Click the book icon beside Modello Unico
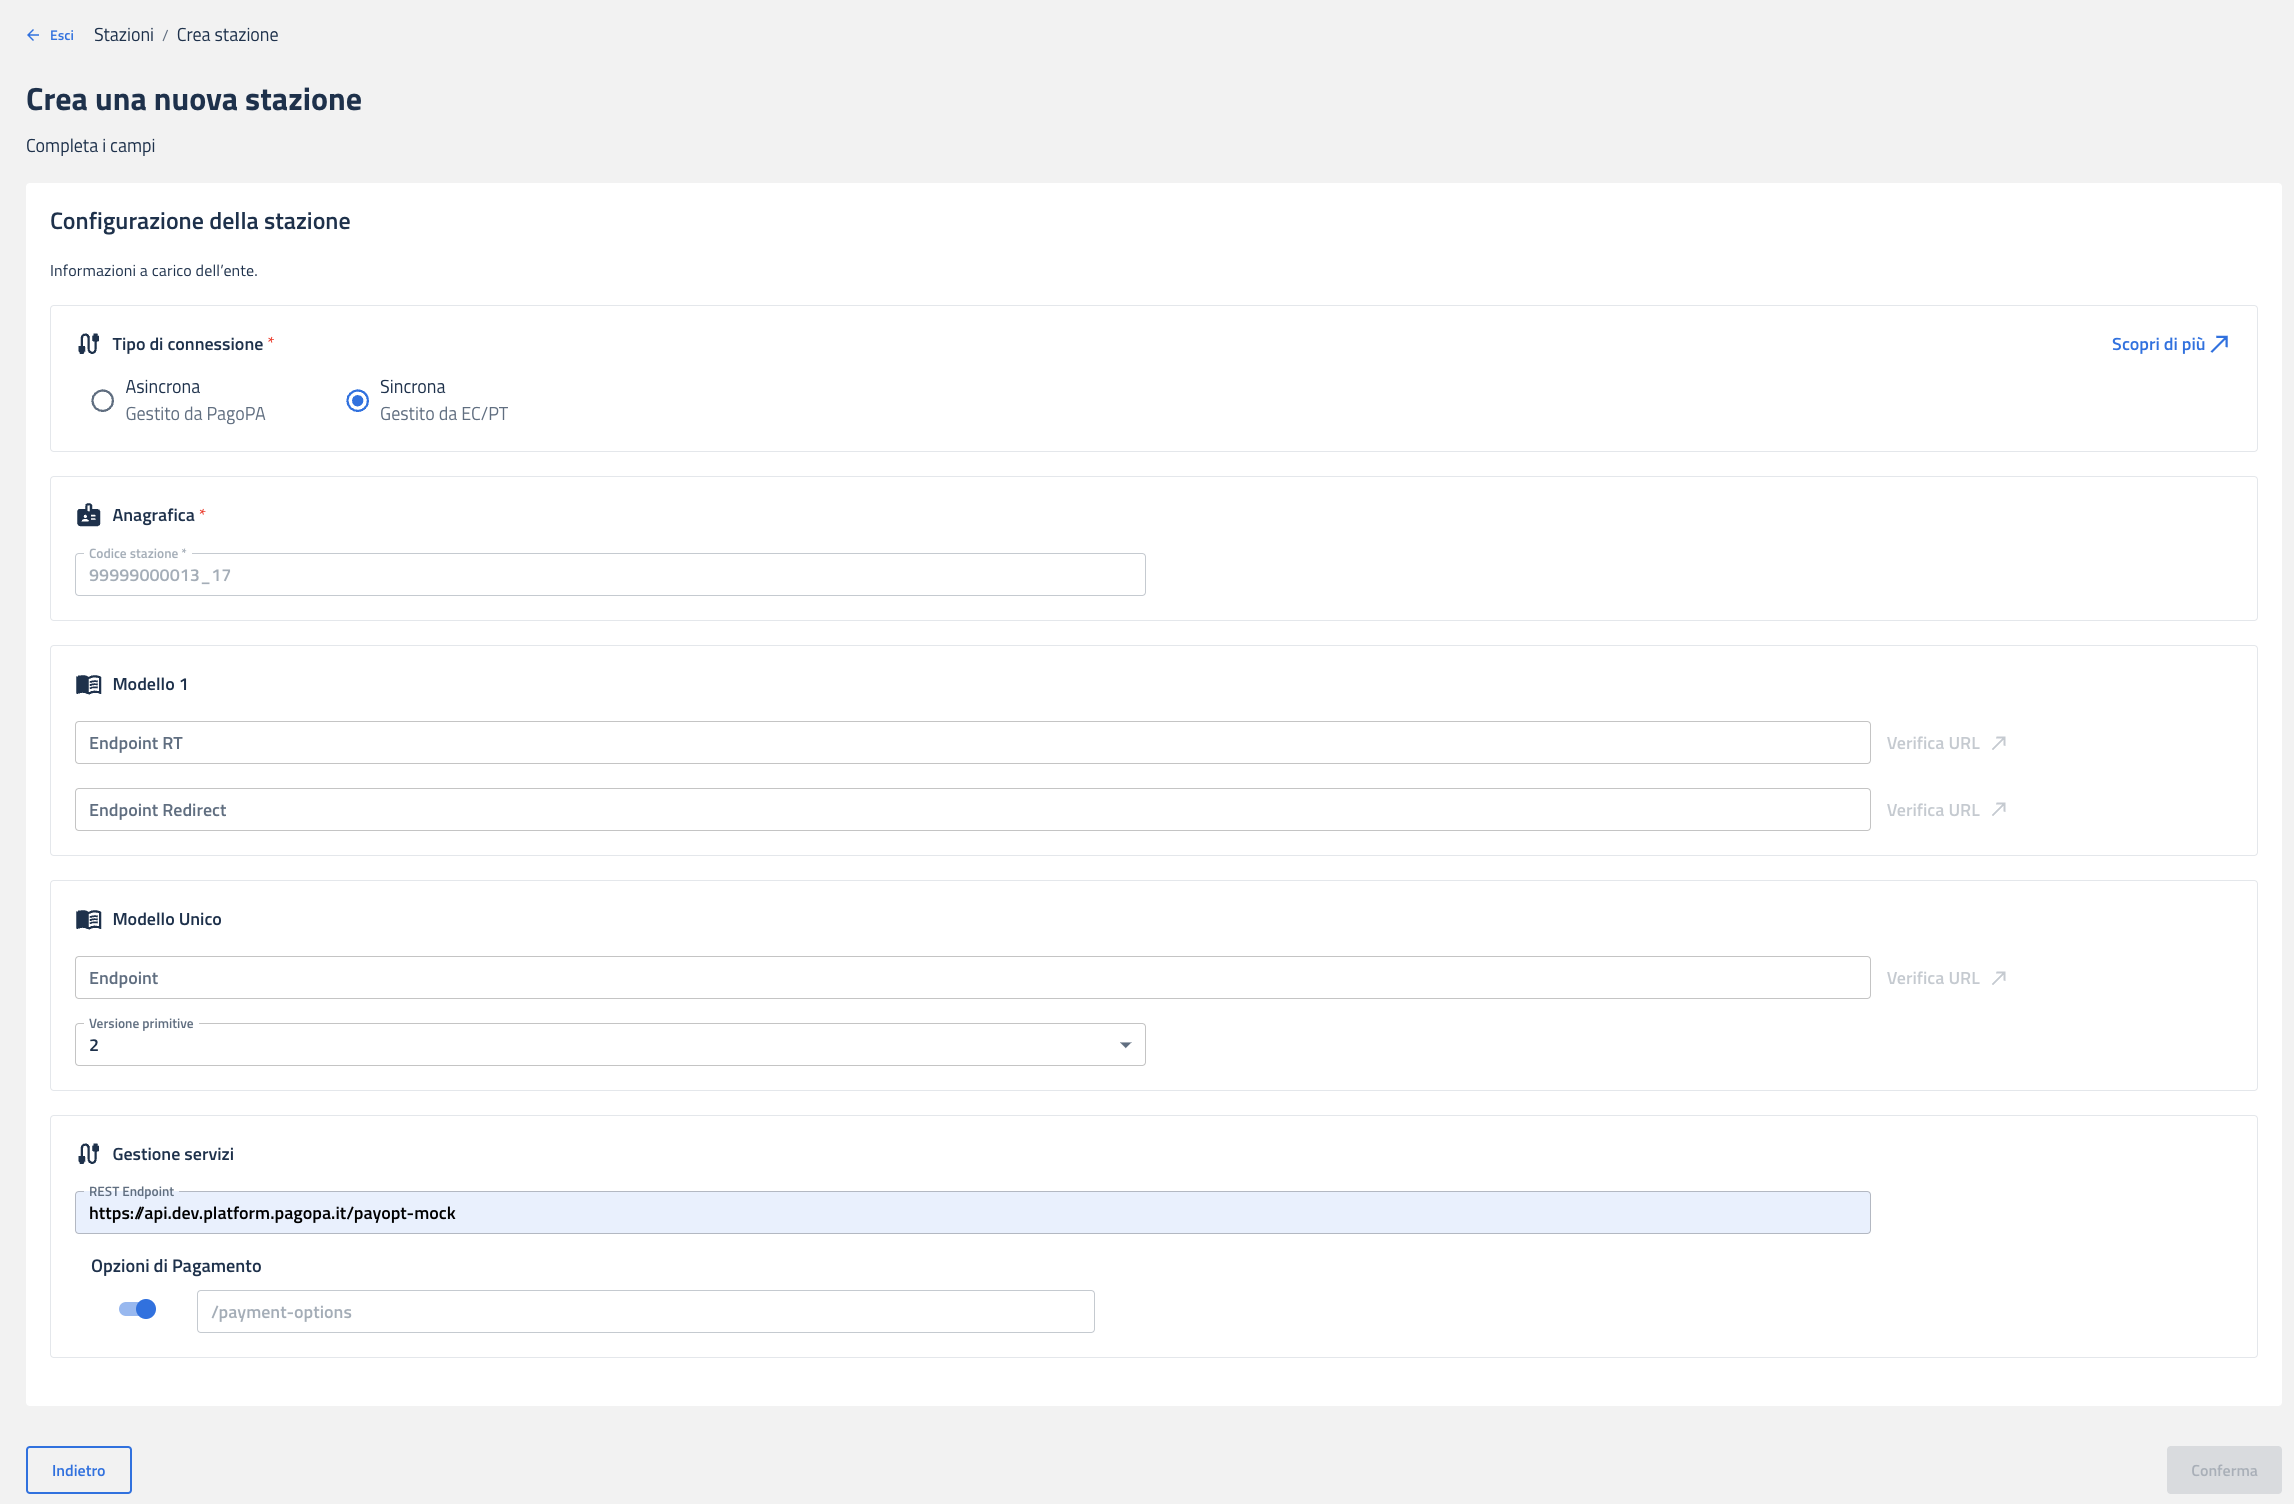This screenshot has width=2294, height=1504. 88,920
